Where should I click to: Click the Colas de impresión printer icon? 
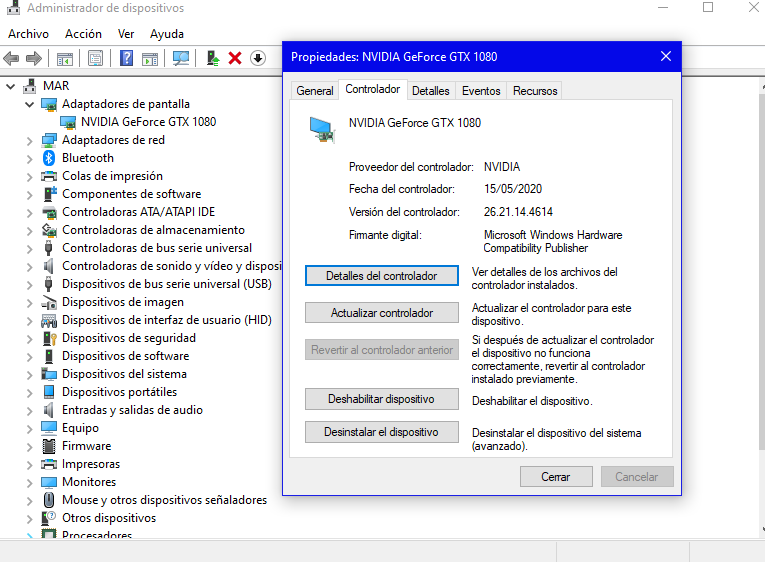[x=49, y=176]
